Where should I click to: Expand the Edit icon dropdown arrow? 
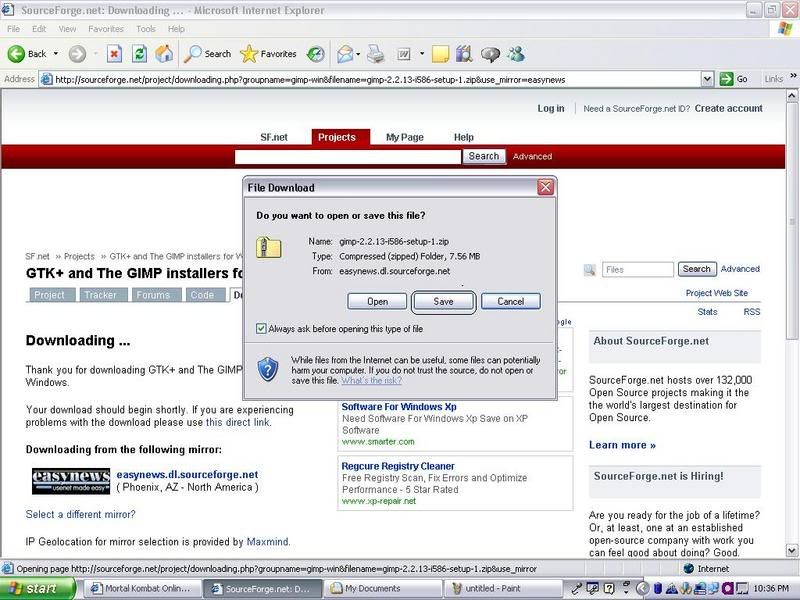coord(422,54)
